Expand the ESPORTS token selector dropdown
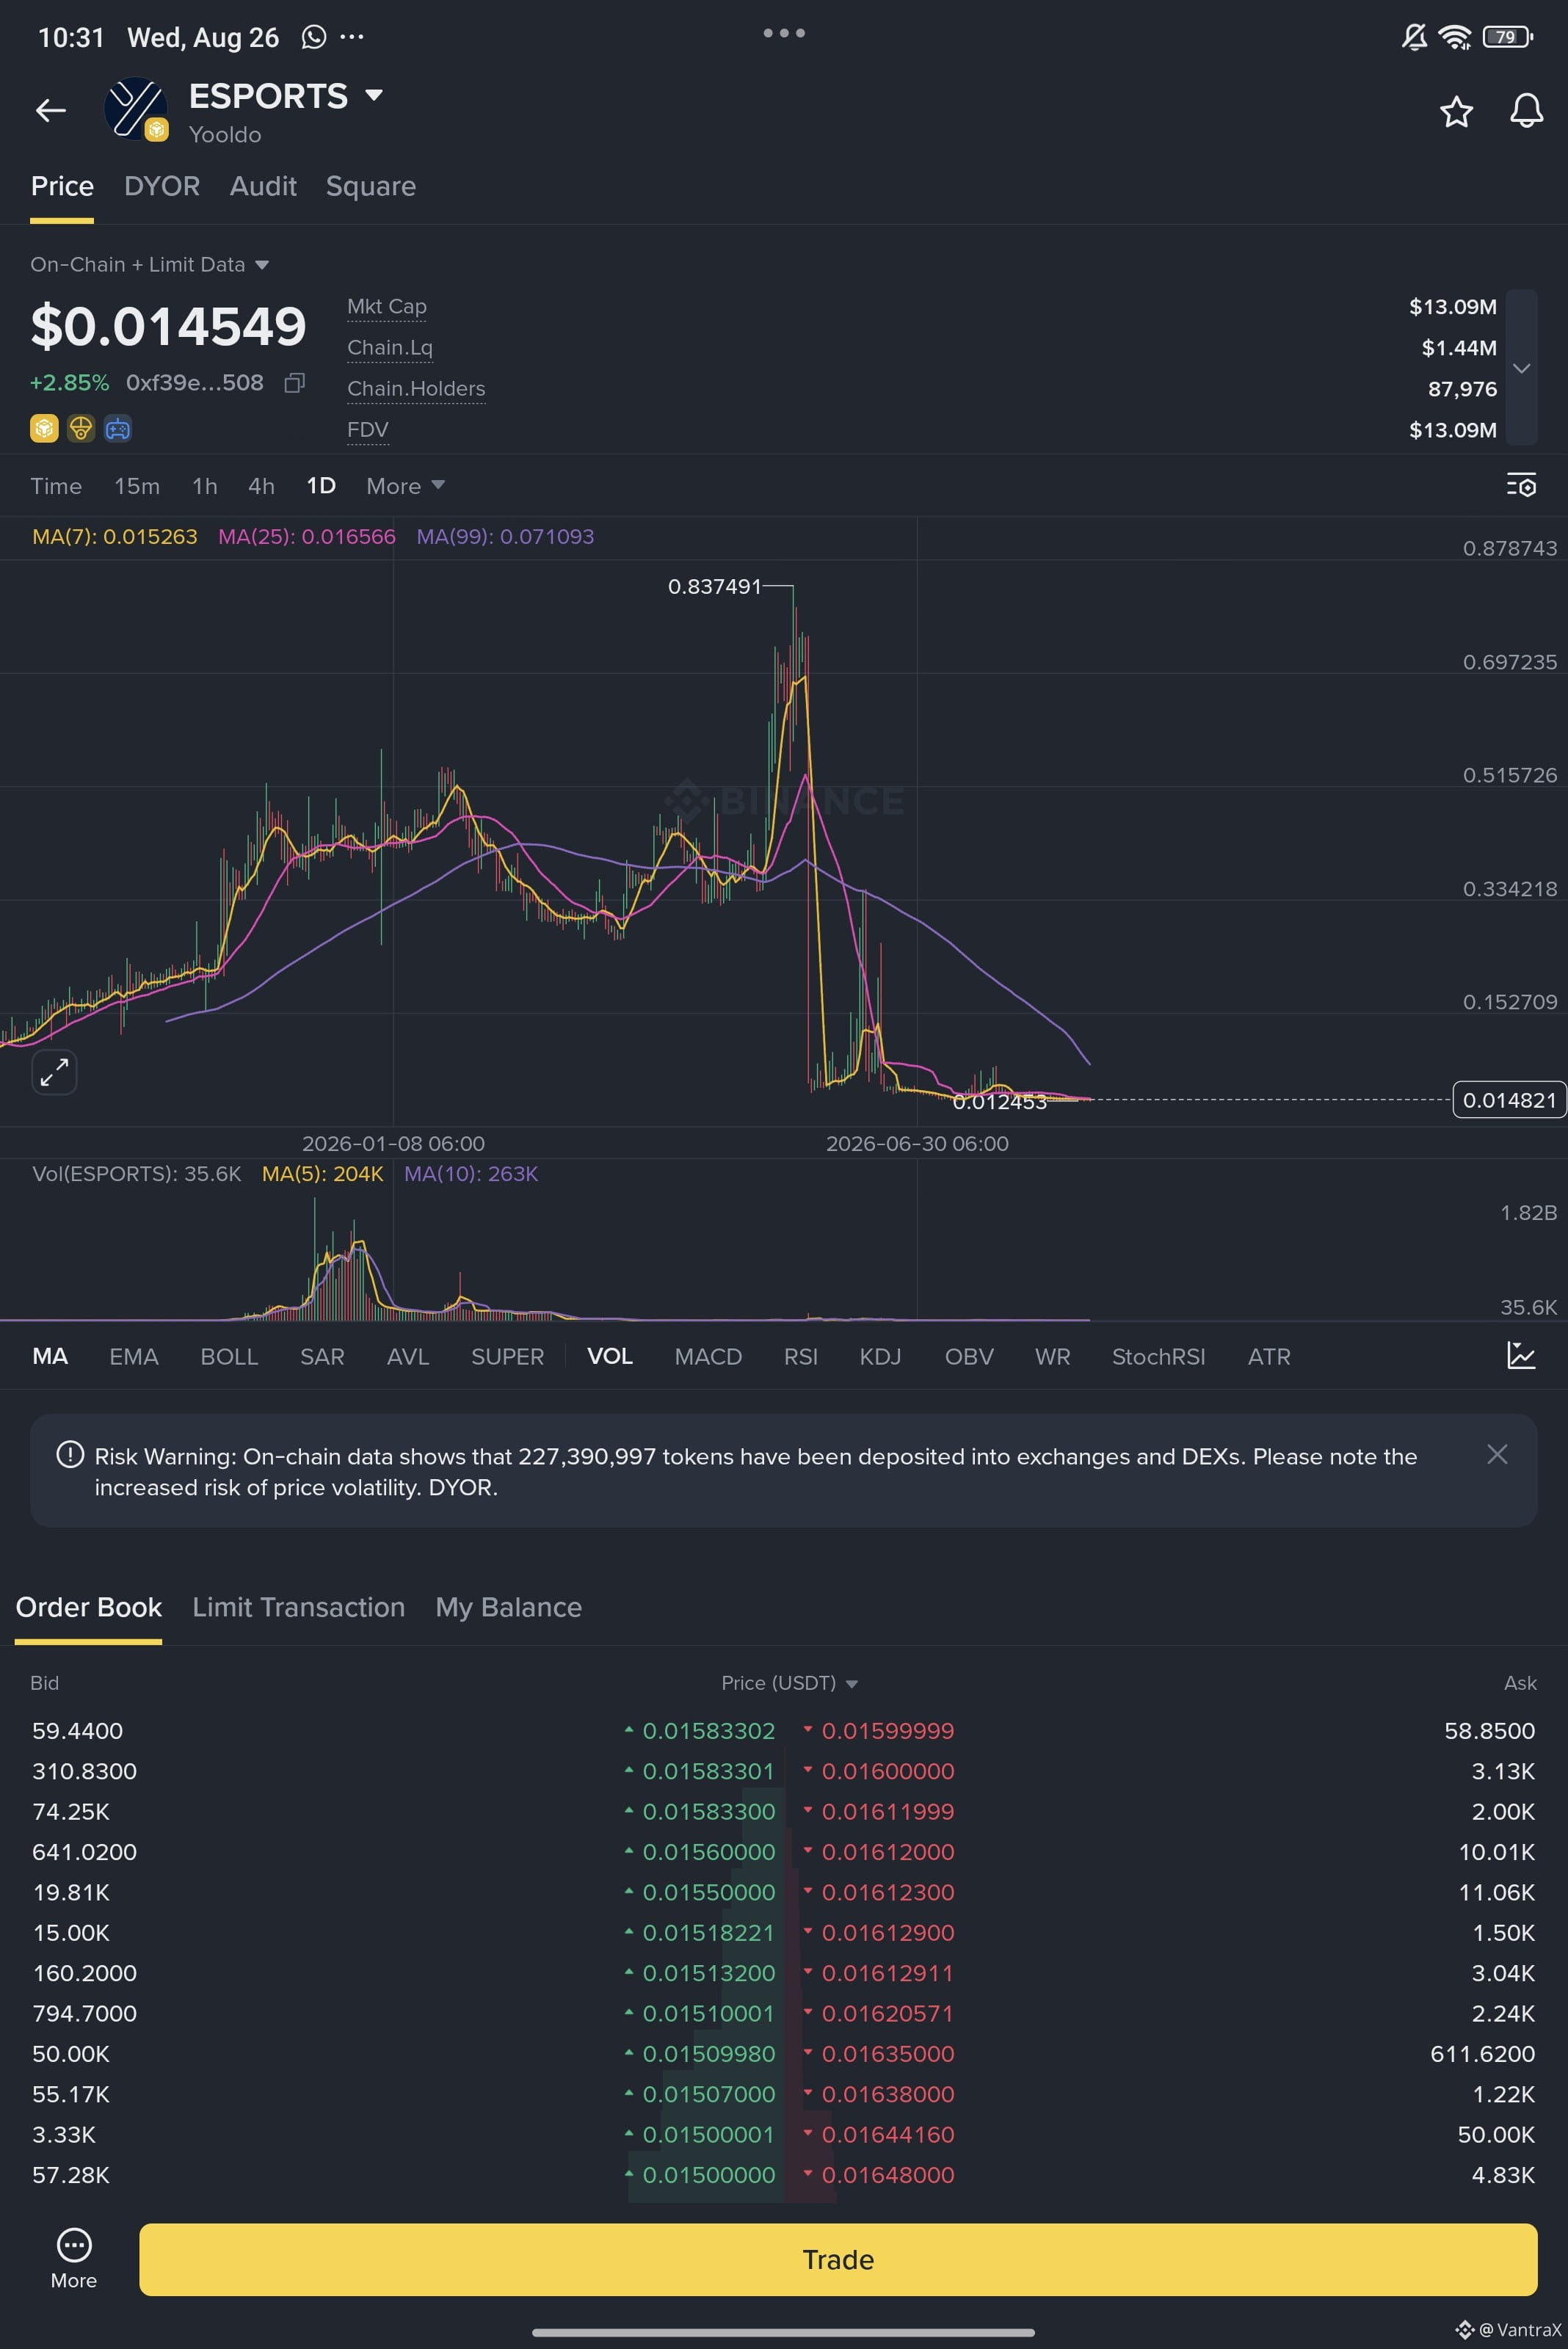1568x2349 pixels. tap(374, 95)
